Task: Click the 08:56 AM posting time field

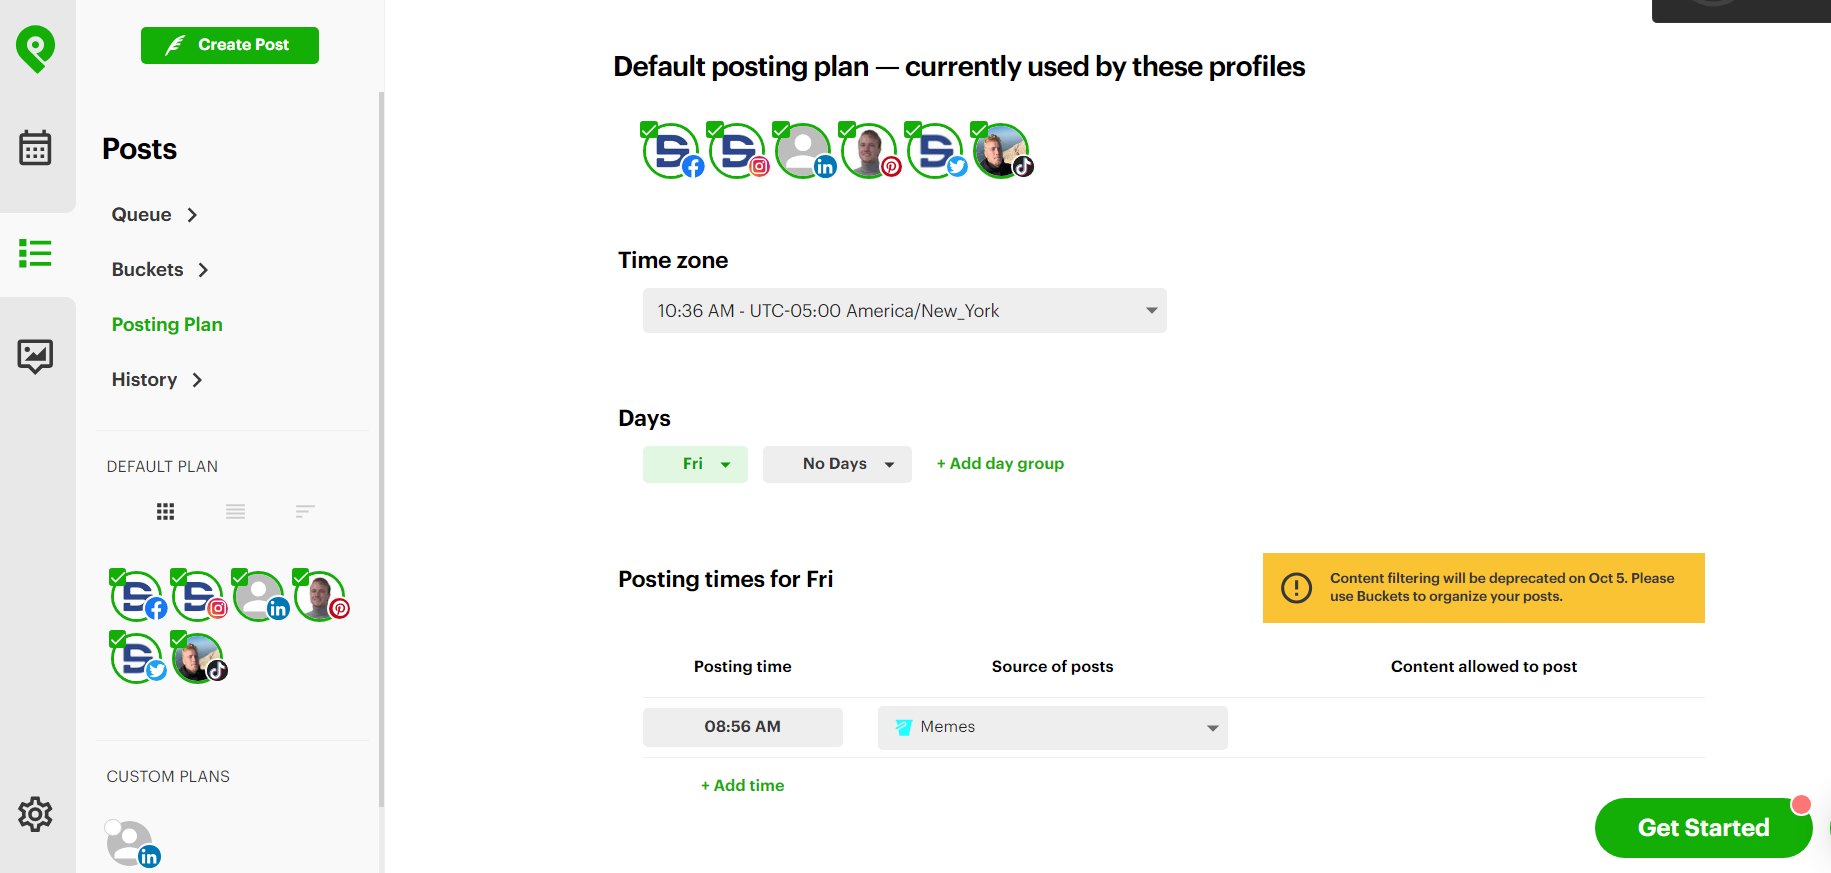Action: point(742,727)
